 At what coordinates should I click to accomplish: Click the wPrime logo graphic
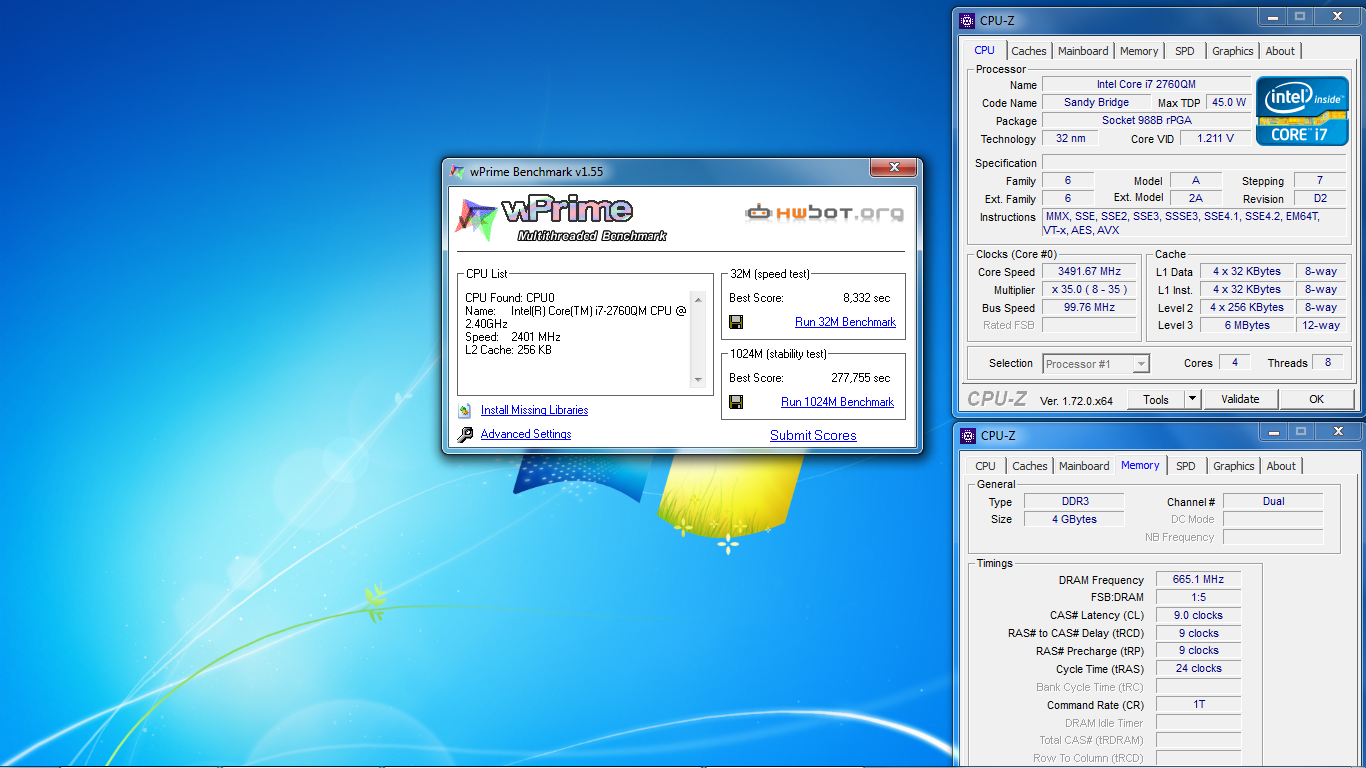click(x=560, y=219)
